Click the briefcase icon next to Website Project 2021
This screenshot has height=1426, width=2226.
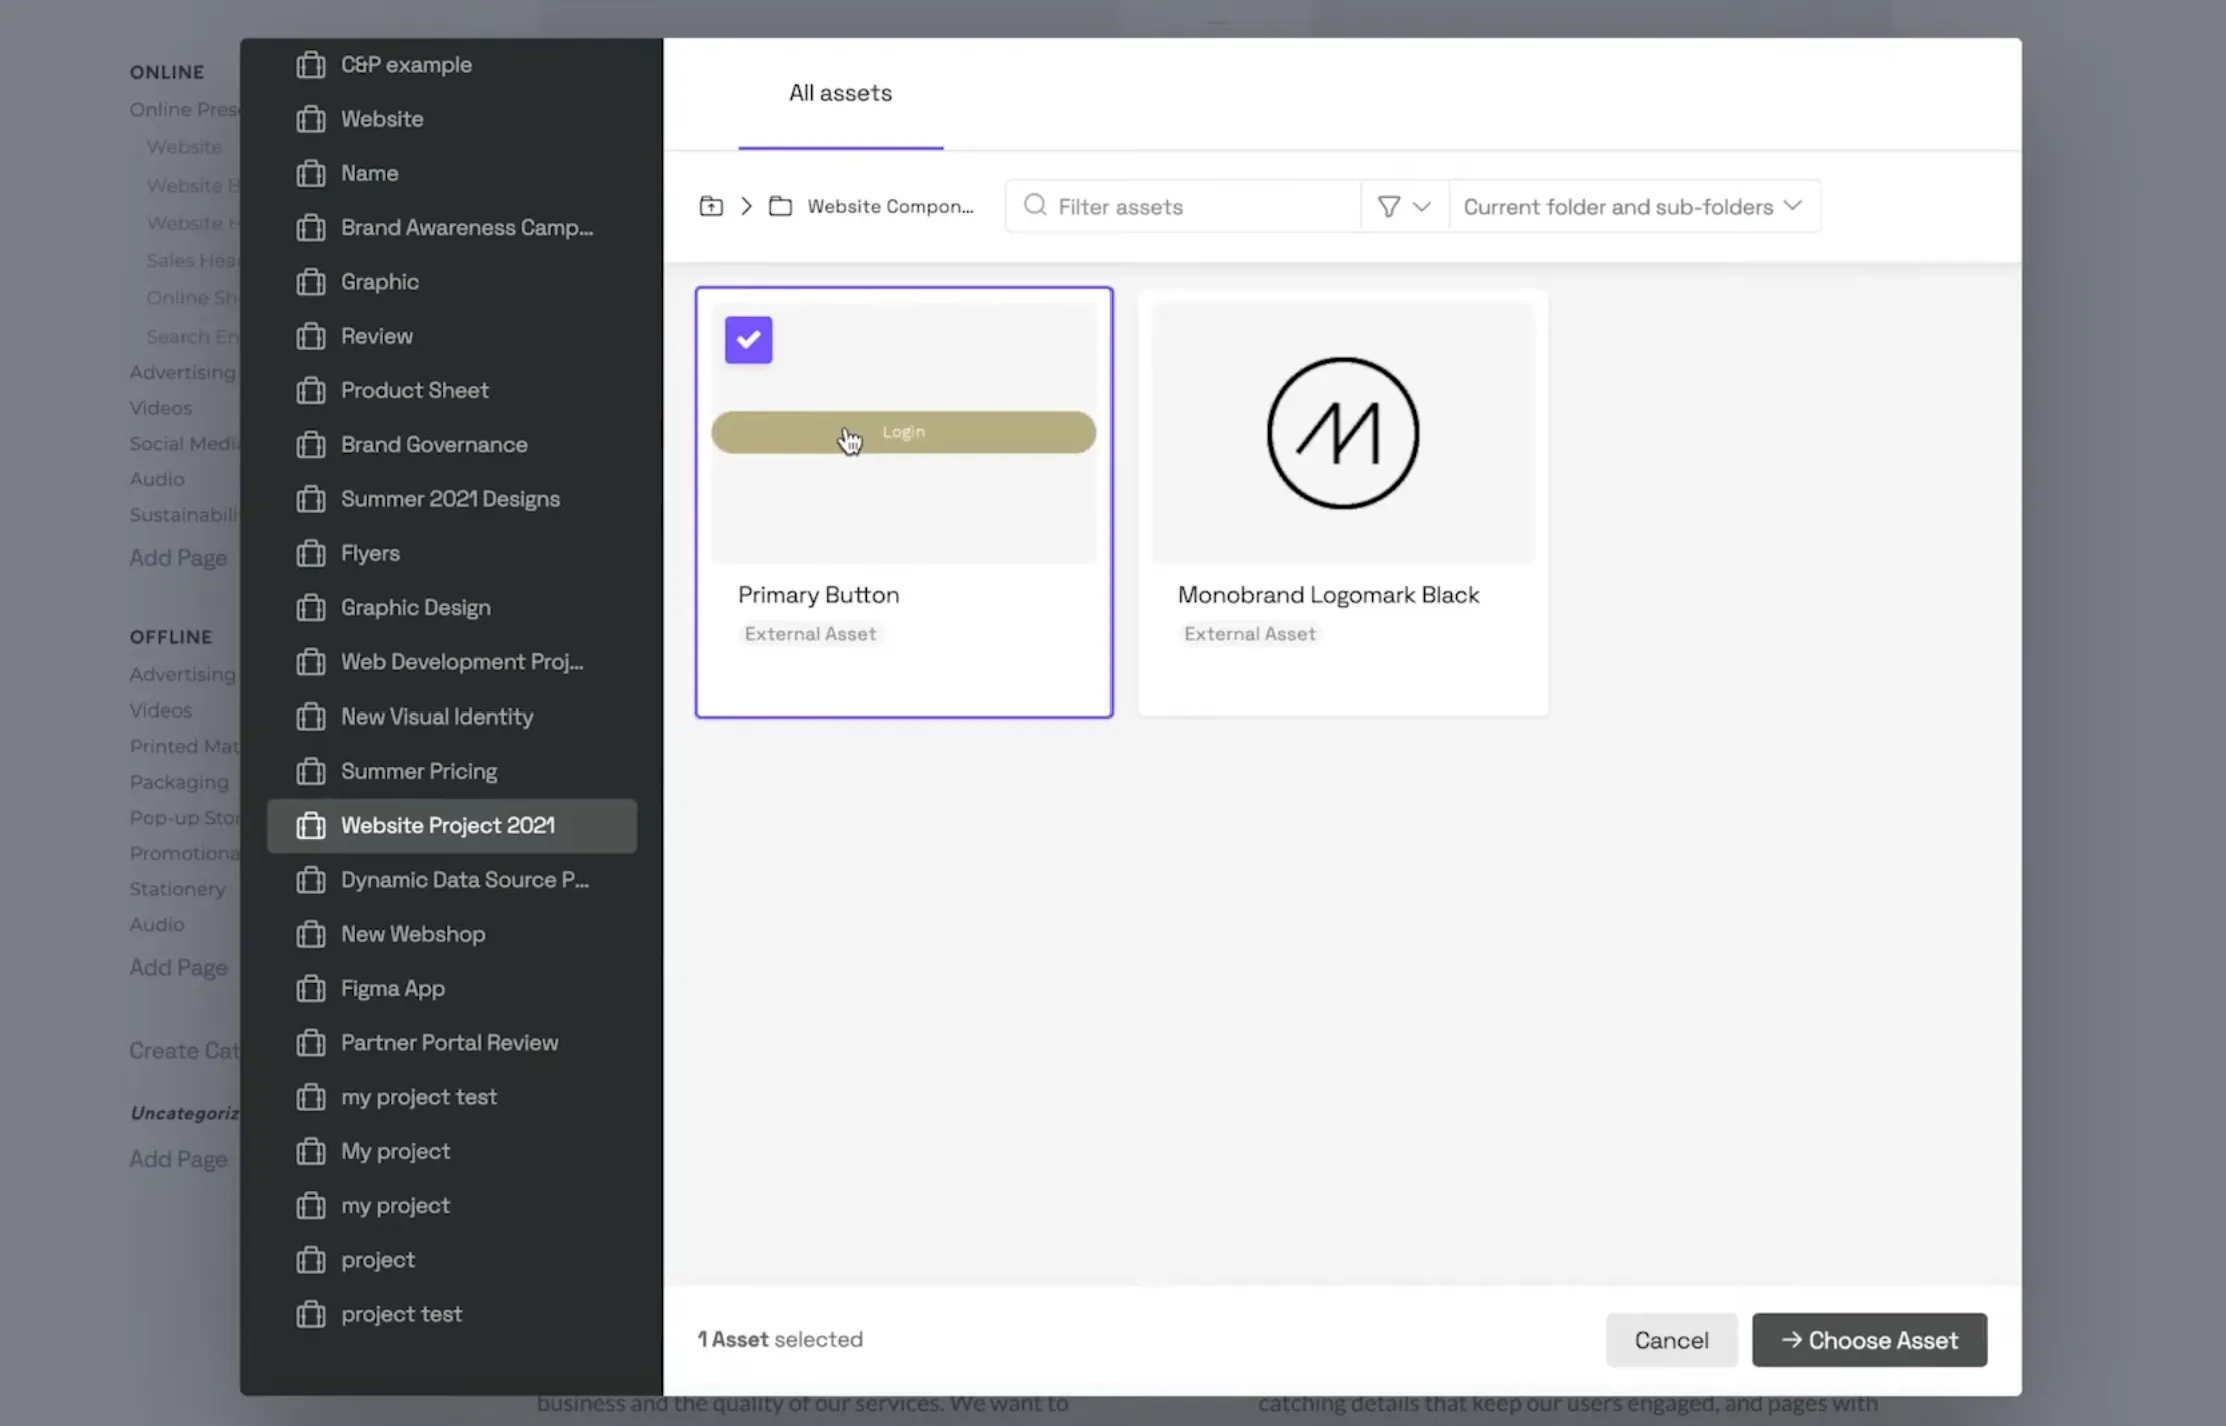[x=312, y=824]
